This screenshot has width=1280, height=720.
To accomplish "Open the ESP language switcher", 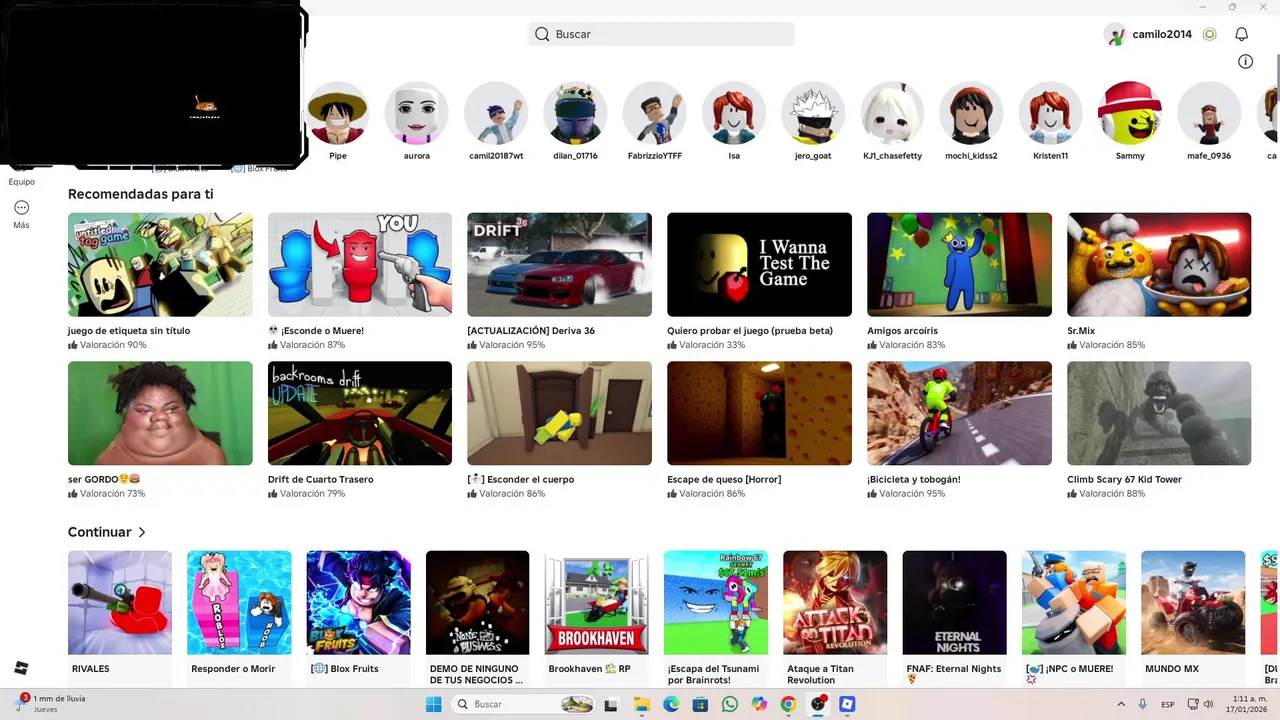I will tap(1168, 704).
